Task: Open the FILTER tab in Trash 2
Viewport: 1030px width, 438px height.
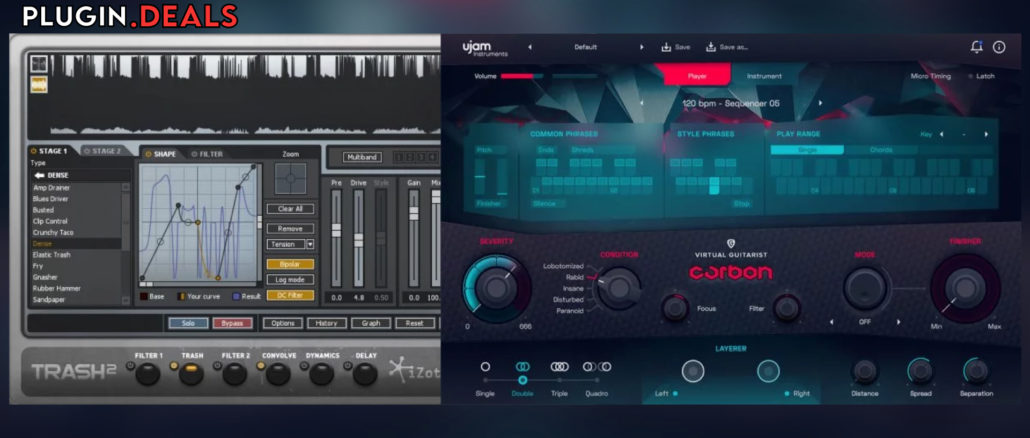Action: pyautogui.click(x=207, y=154)
